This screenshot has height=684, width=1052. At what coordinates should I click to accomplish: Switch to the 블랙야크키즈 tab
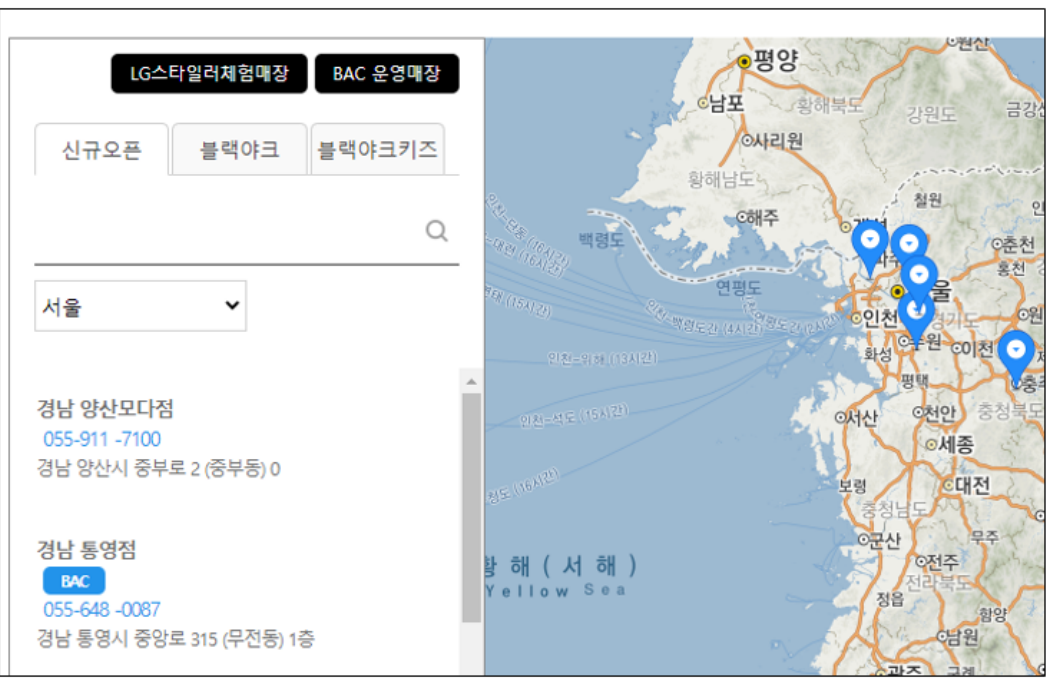(x=377, y=150)
